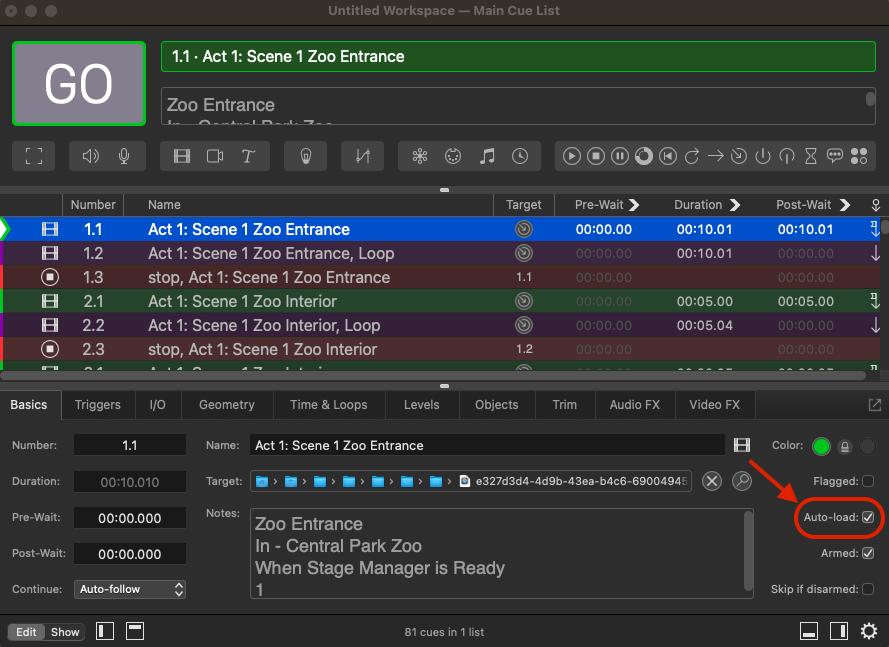Image resolution: width=889 pixels, height=647 pixels.
Task: Disable the Auto-load checkbox
Action: point(868,517)
